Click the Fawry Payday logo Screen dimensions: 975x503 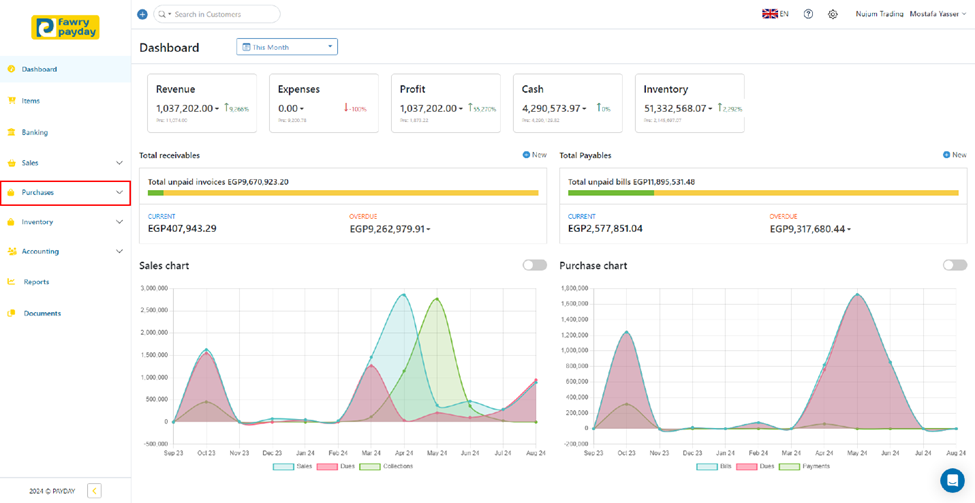(65, 27)
